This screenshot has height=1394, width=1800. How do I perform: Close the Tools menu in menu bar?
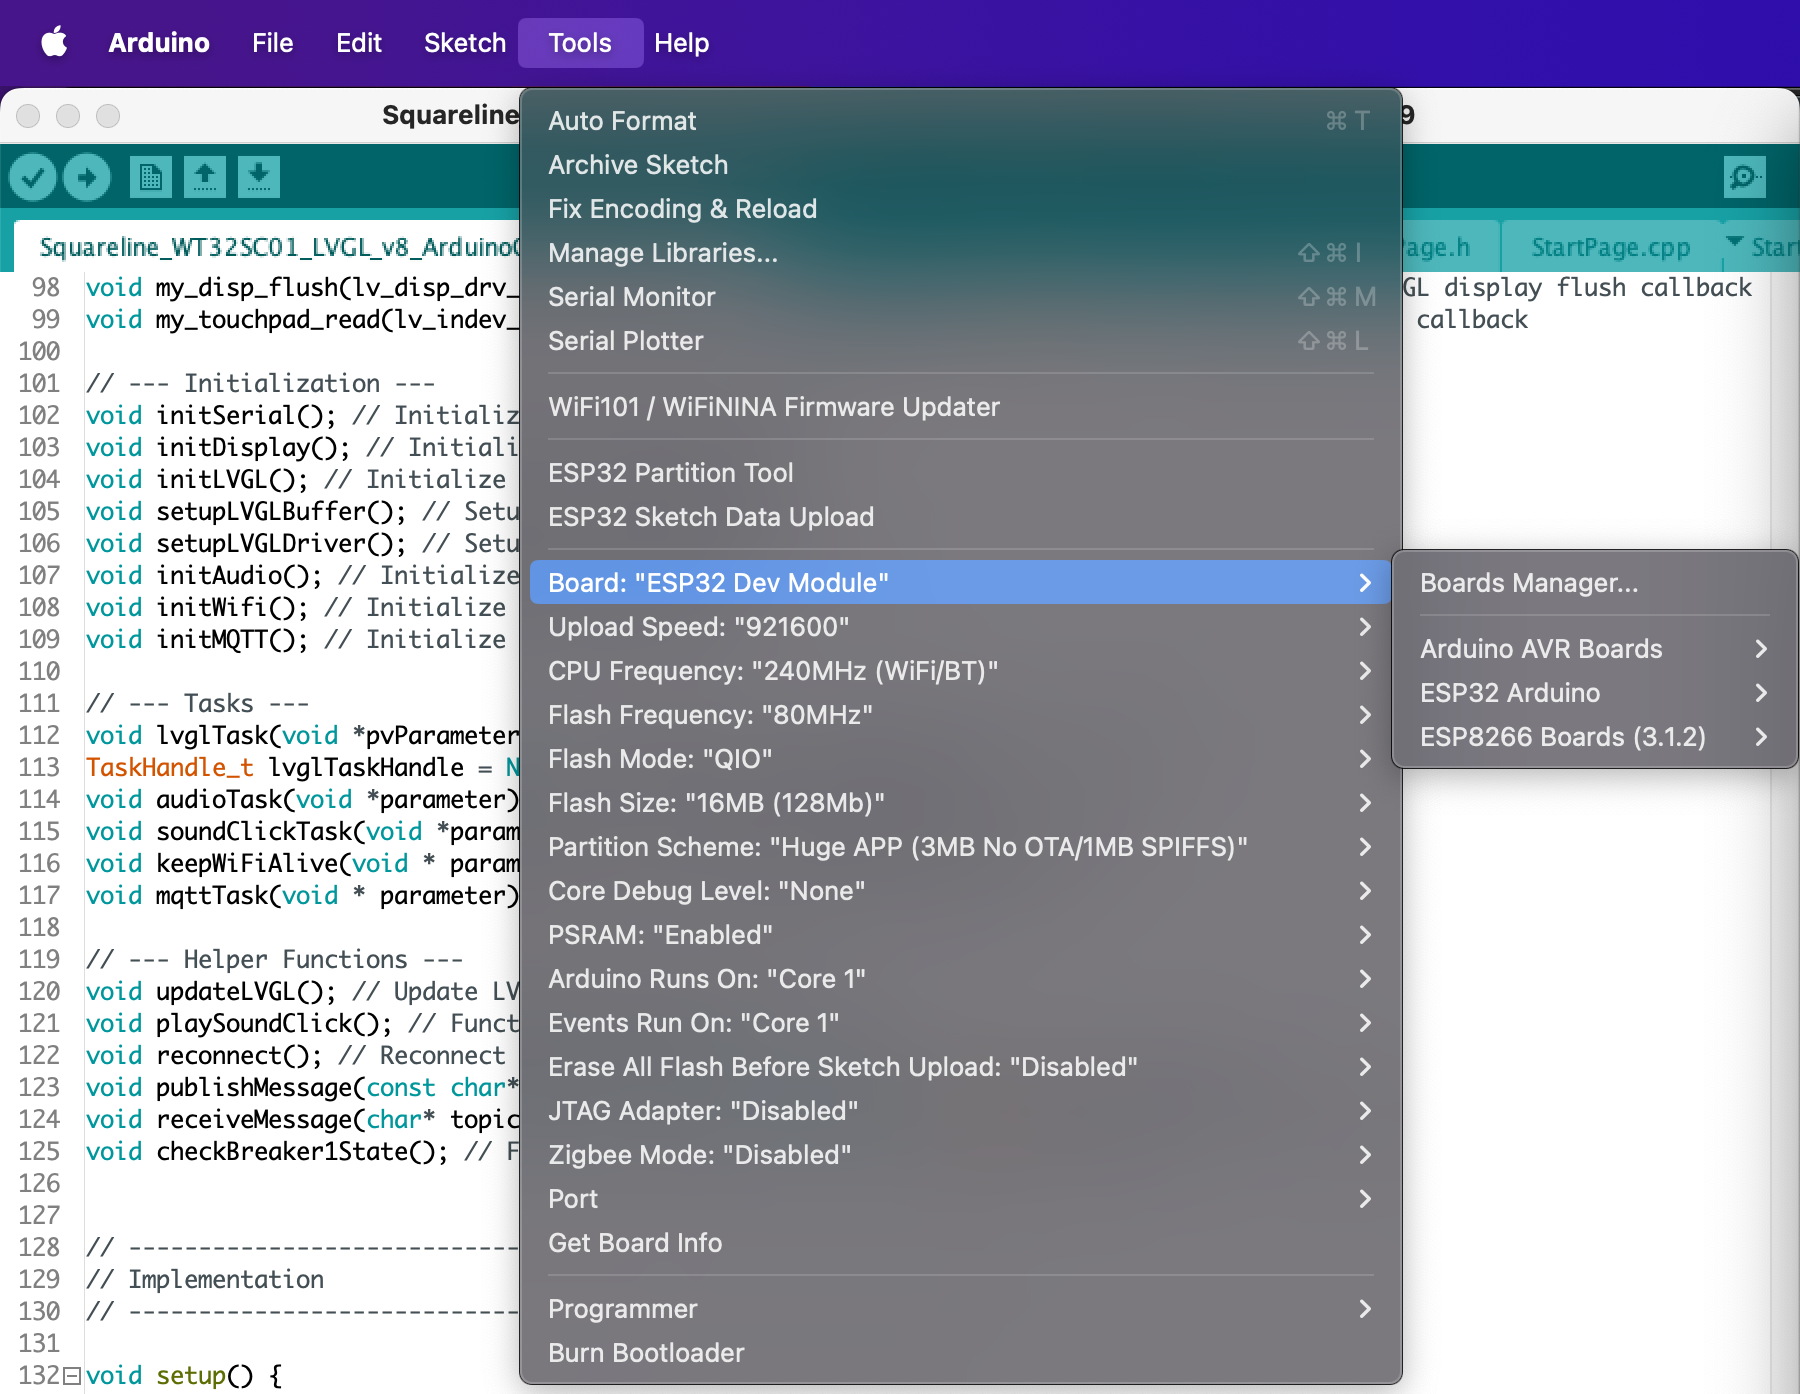580,43
